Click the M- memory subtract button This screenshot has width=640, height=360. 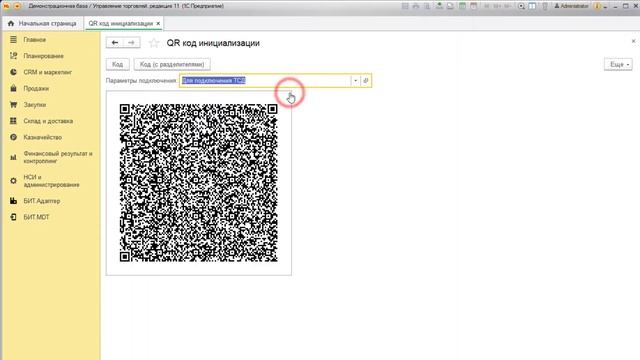click(x=507, y=6)
